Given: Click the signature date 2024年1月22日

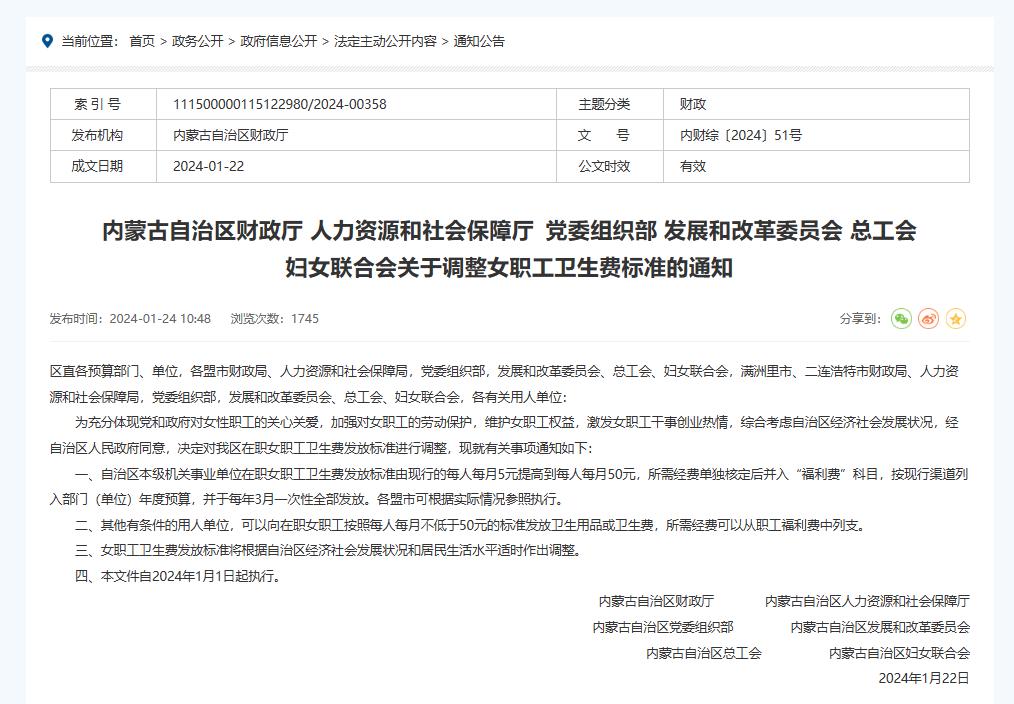Looking at the screenshot, I should click(x=924, y=678).
